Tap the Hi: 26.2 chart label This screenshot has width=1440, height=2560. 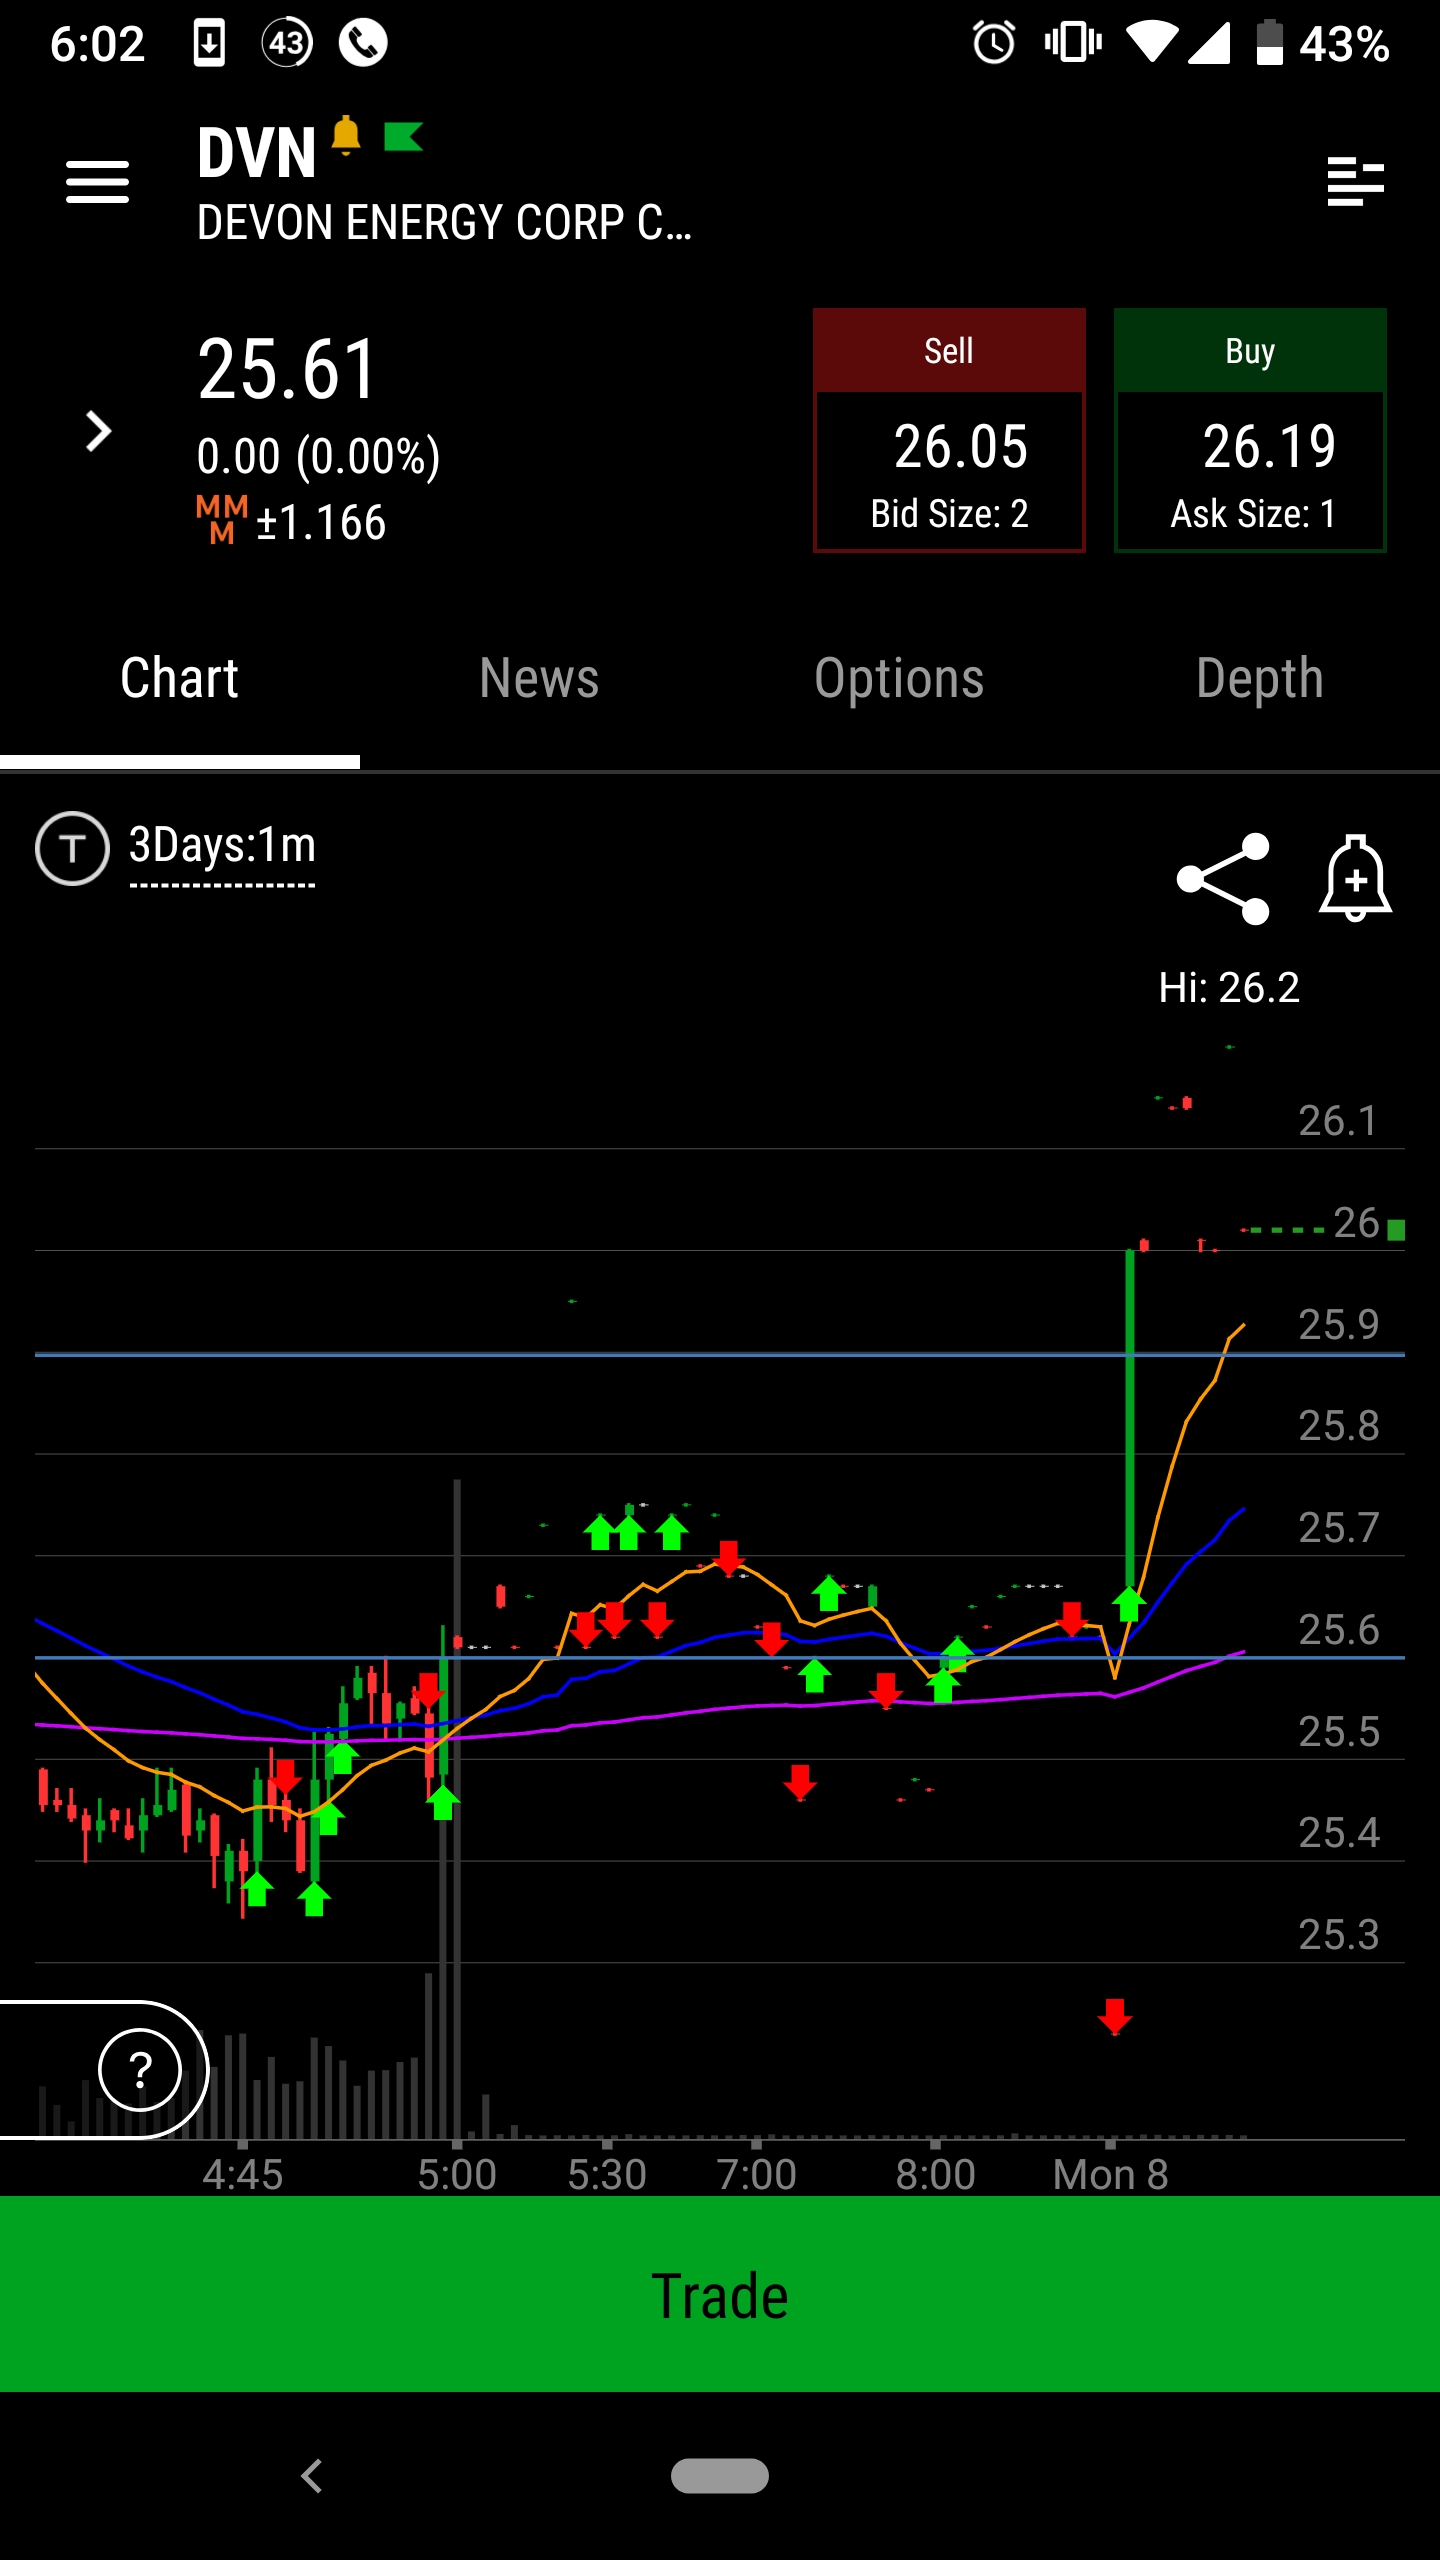click(x=1229, y=988)
